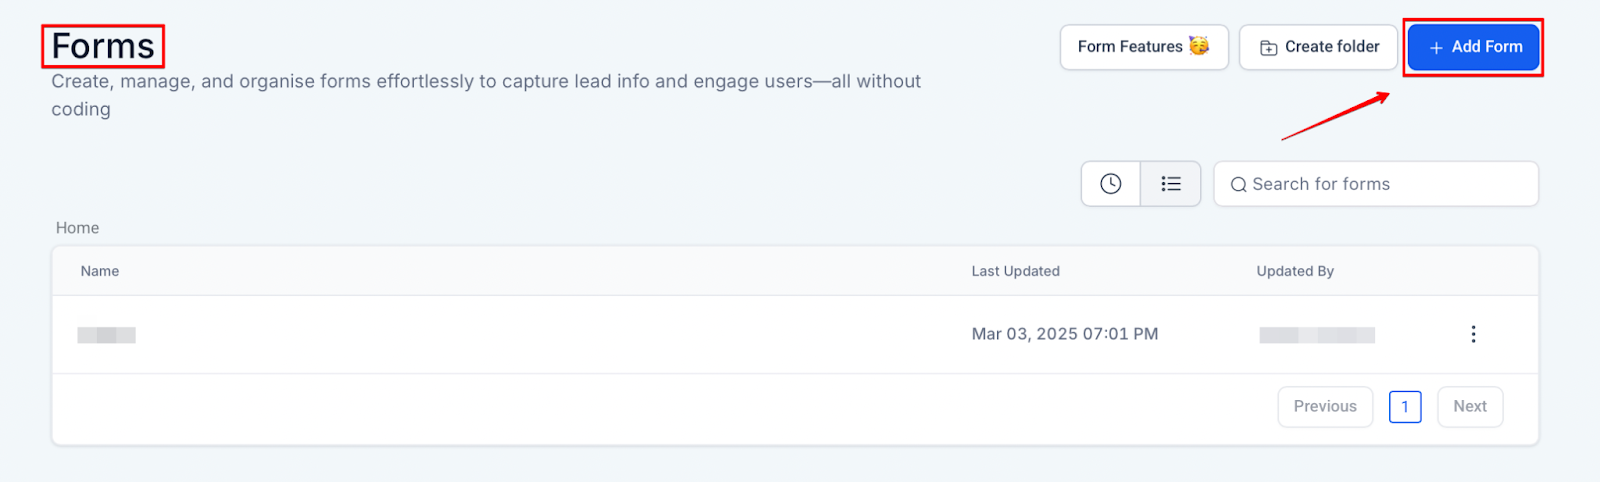Switch to the list view layout
This screenshot has width=1600, height=482.
coord(1171,184)
